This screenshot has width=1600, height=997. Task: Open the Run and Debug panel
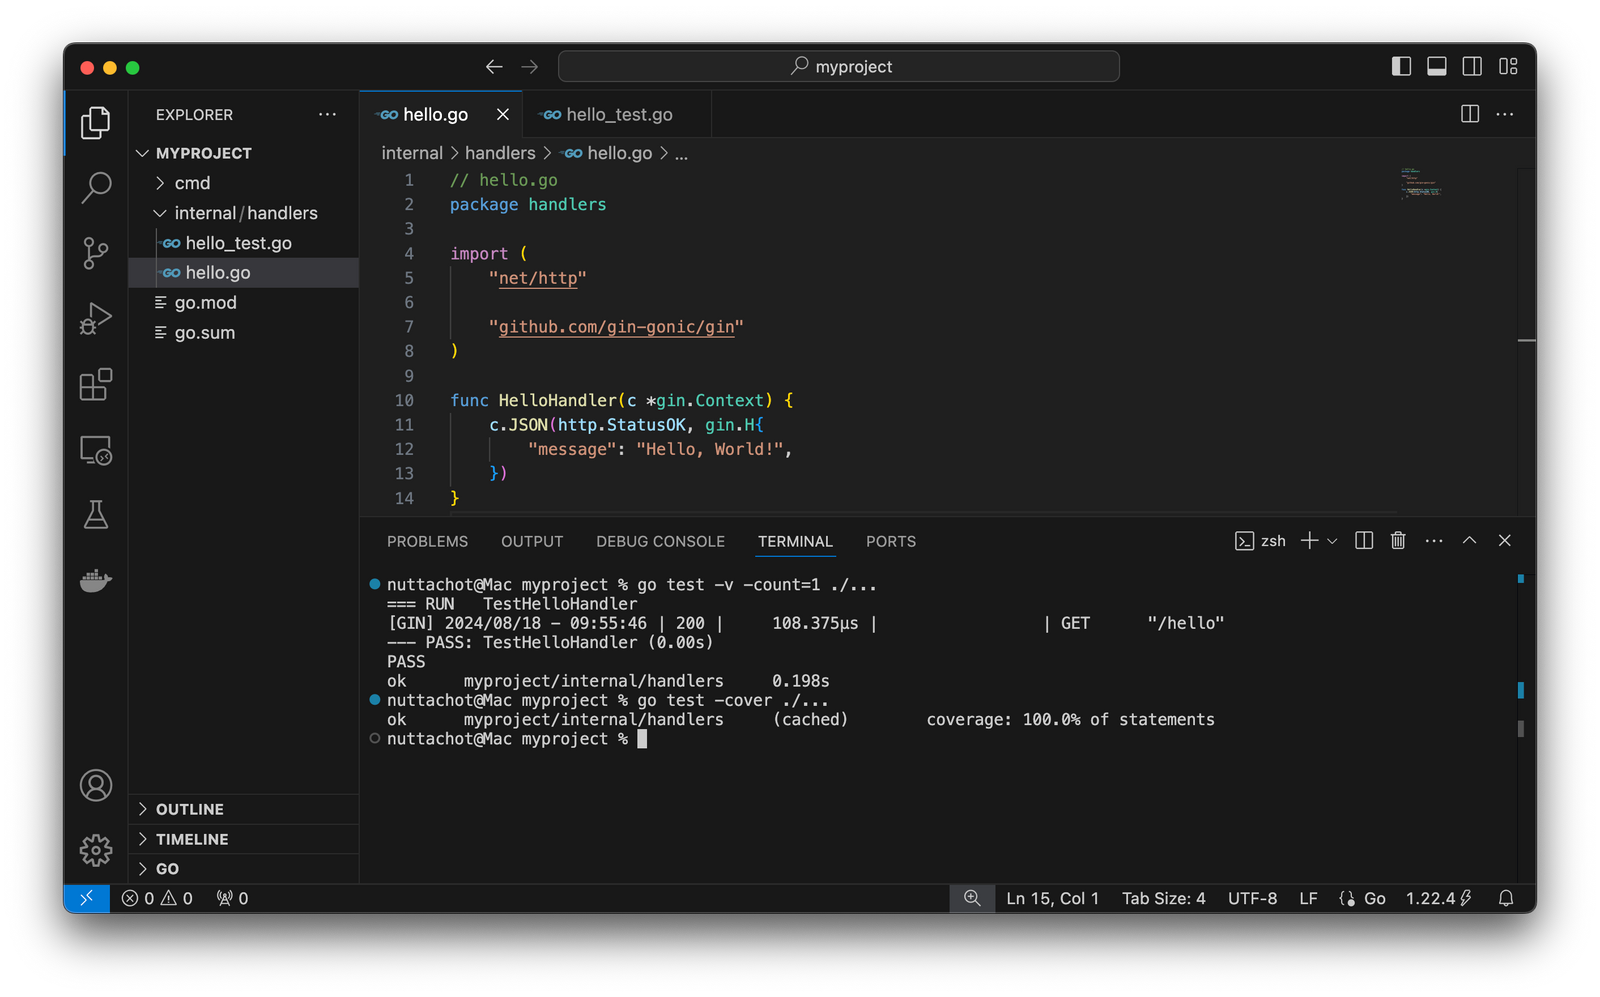click(95, 318)
